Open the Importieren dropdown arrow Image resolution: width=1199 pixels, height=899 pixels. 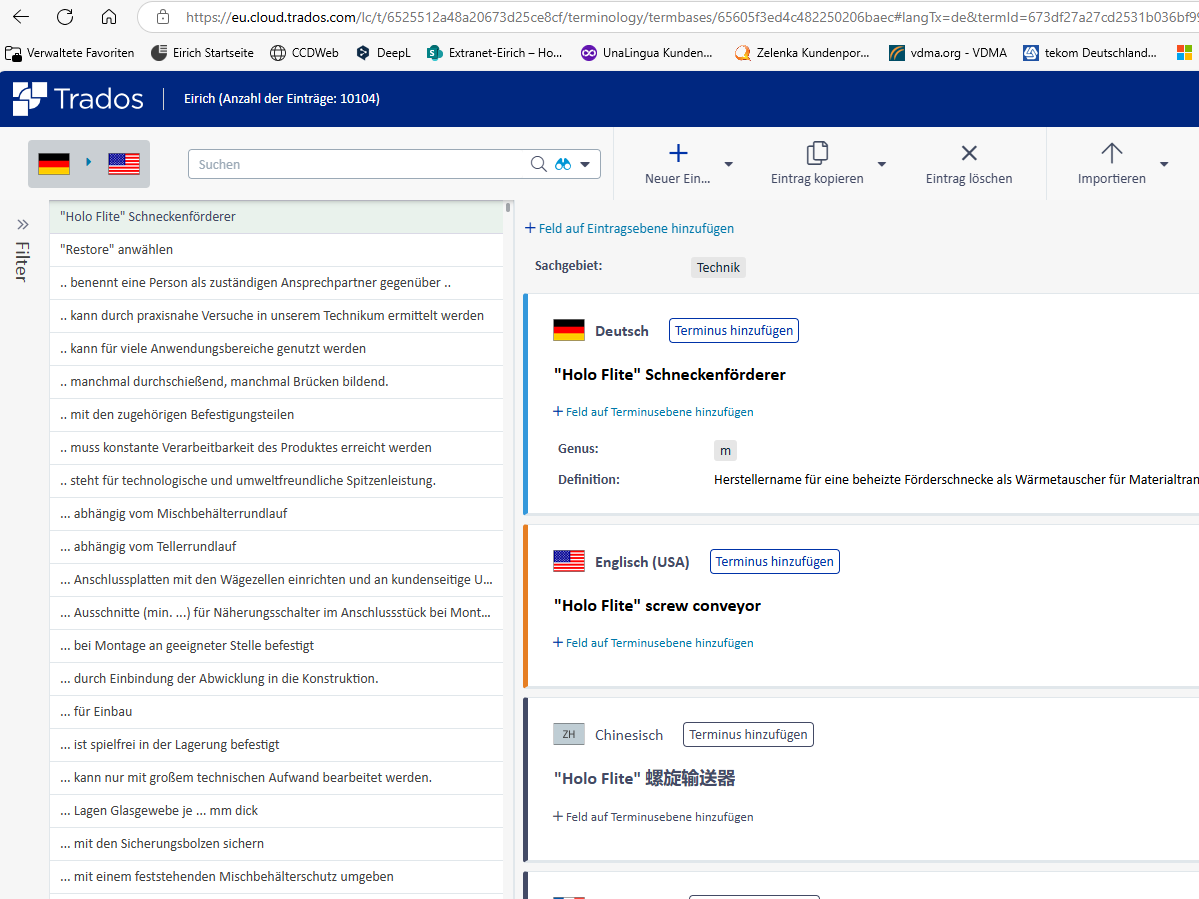1164,164
